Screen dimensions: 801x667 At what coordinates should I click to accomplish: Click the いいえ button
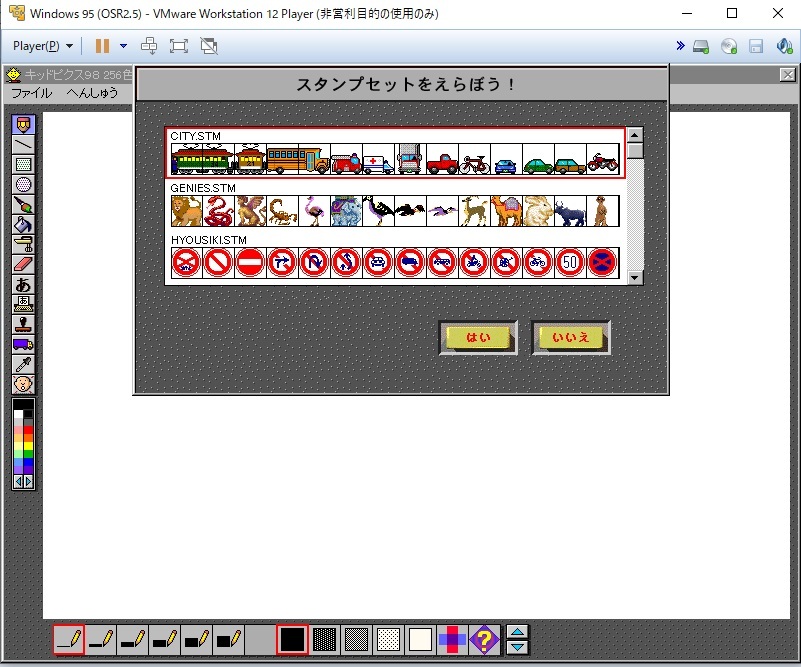(x=571, y=337)
